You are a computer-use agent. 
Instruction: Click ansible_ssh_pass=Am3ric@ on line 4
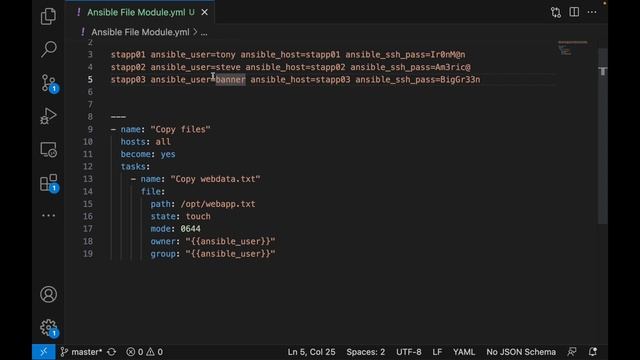(410, 67)
